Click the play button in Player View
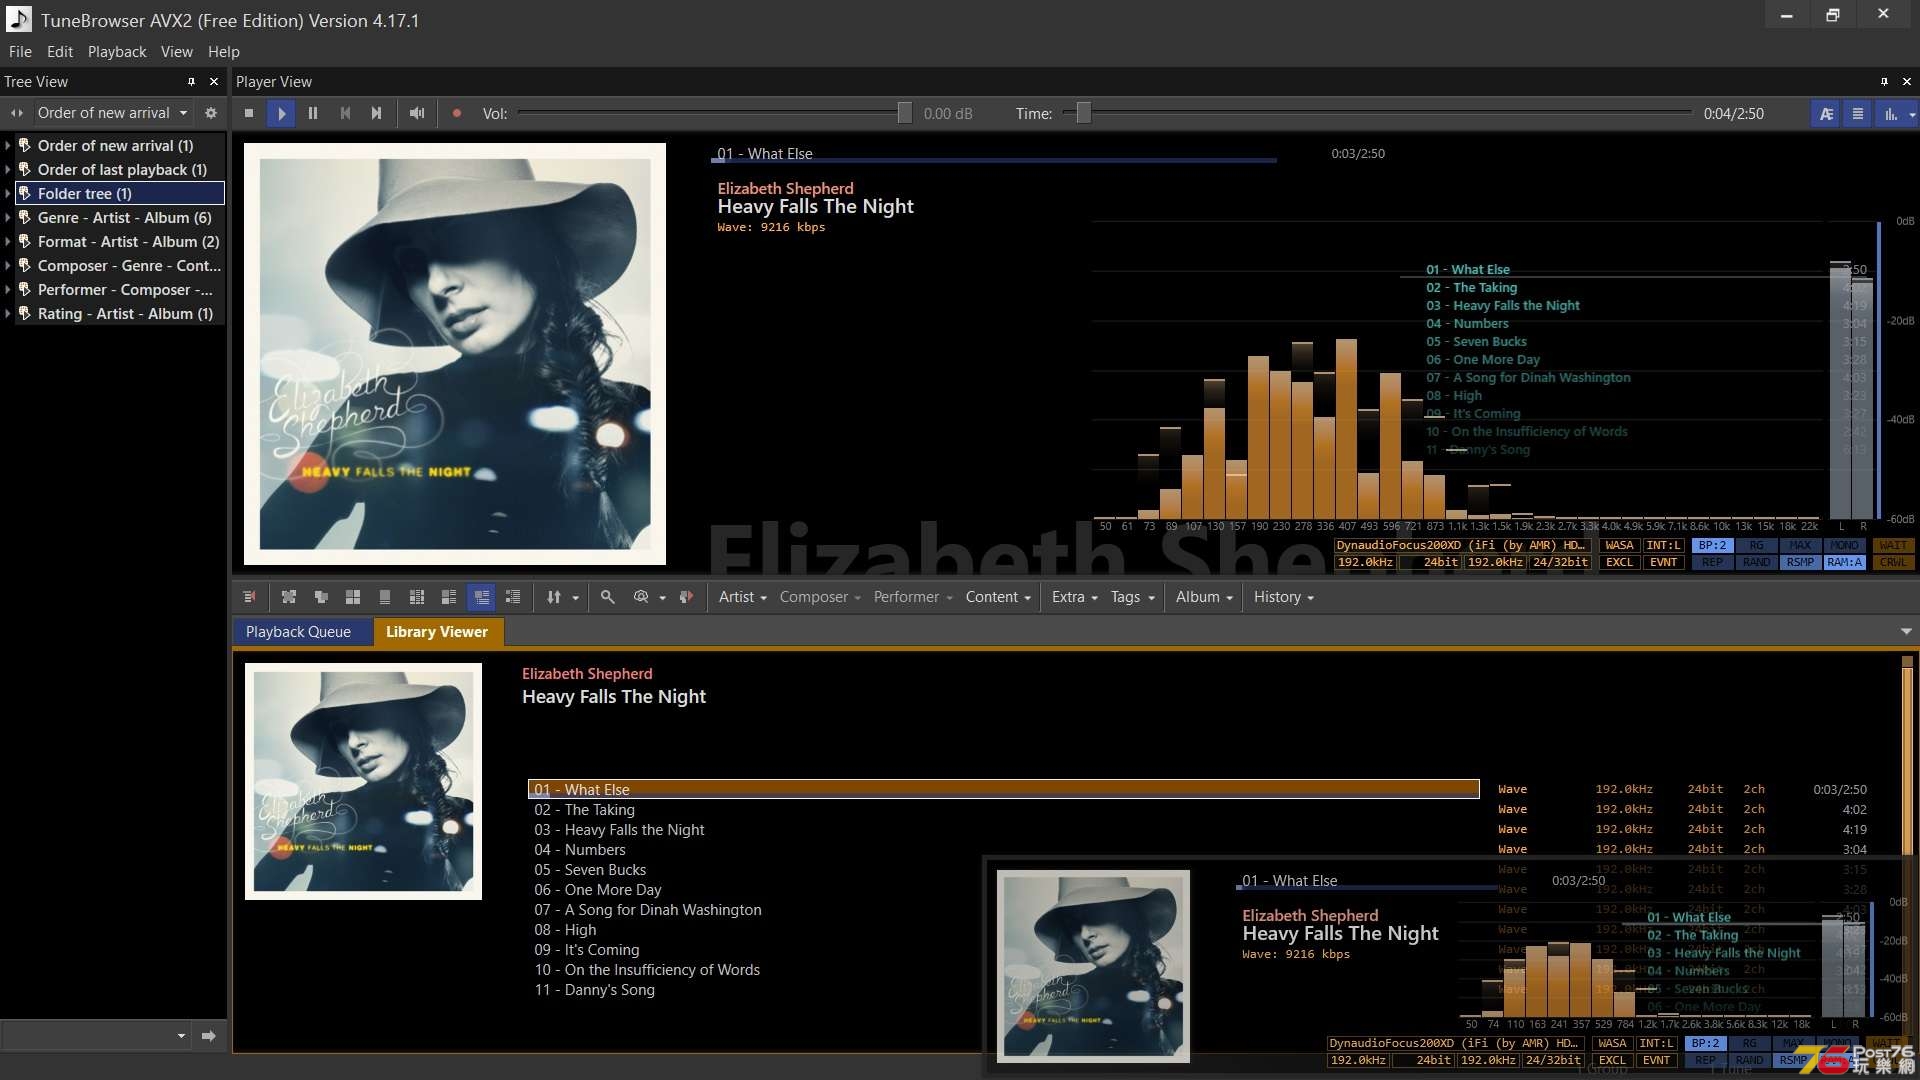This screenshot has width=1920, height=1080. coord(281,113)
